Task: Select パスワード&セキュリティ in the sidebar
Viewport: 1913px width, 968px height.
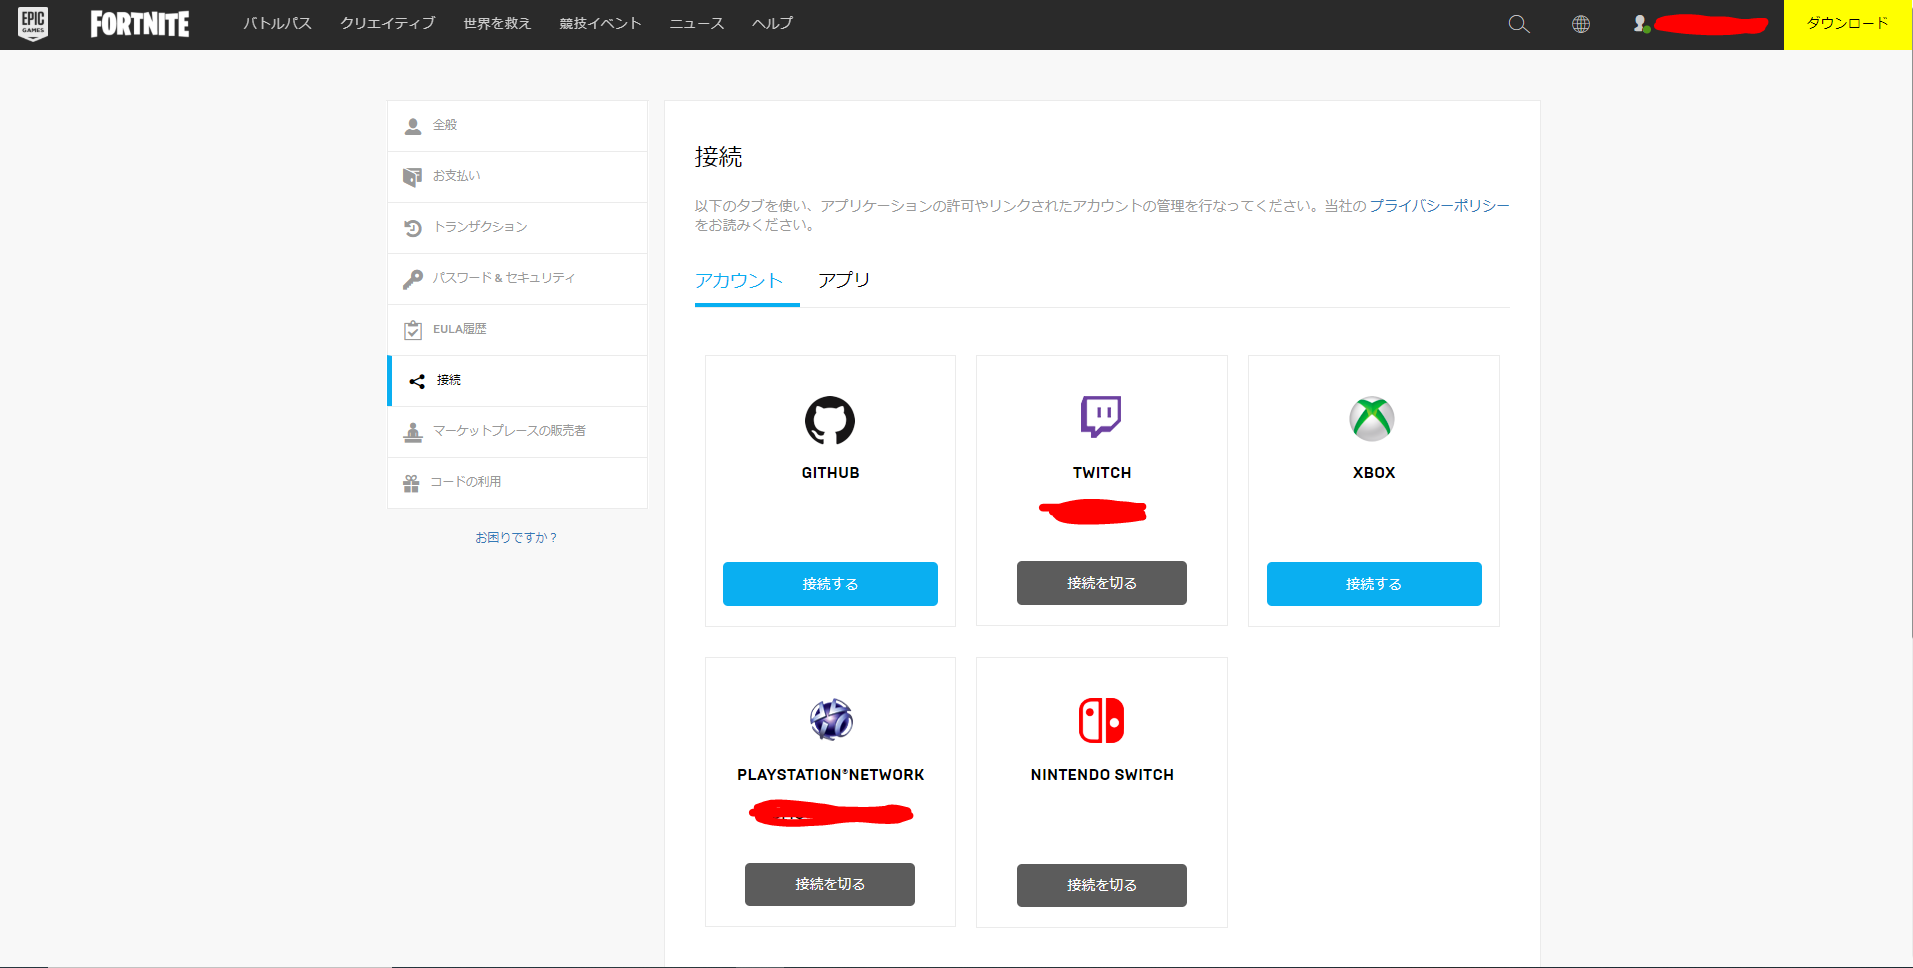Action: 517,279
